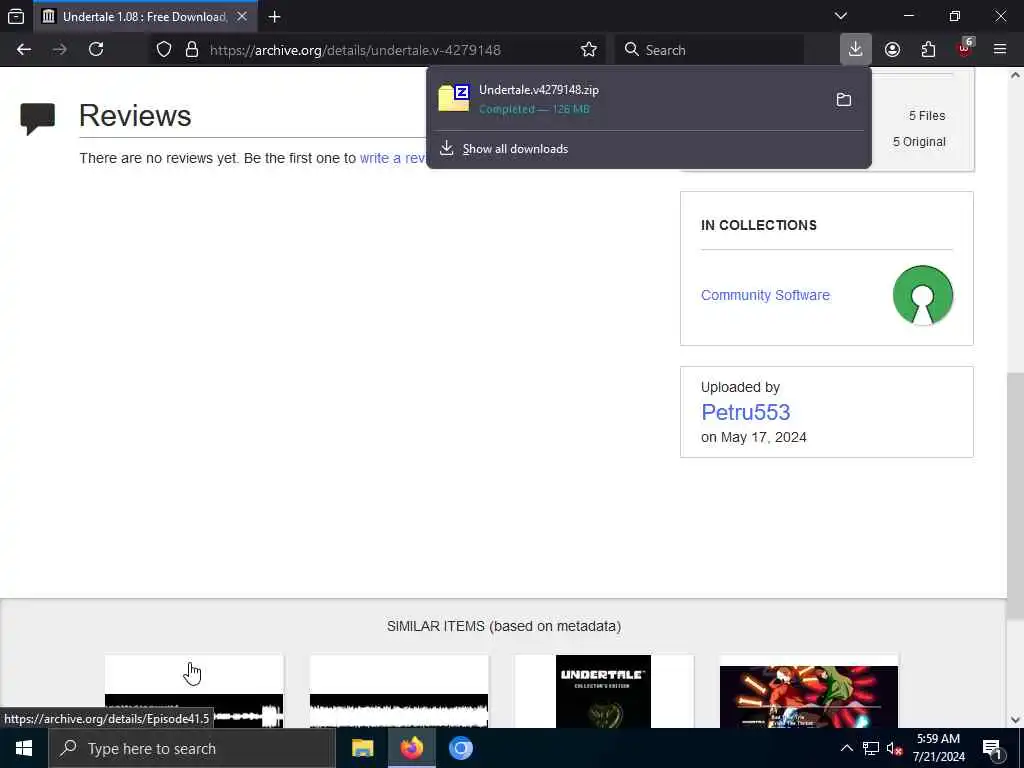The width and height of the screenshot is (1024, 768).
Task: Open the Windows Start menu
Action: click(24, 748)
